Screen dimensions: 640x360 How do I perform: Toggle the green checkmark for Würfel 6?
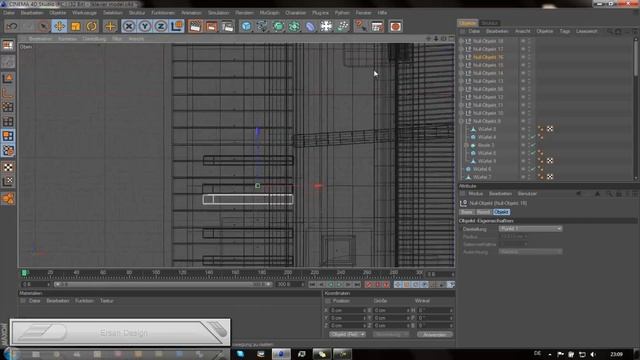coord(533,169)
